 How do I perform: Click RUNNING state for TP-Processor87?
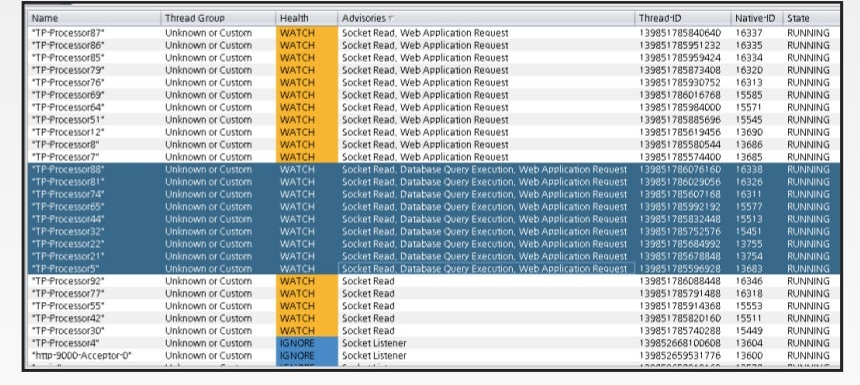pyautogui.click(x=808, y=33)
